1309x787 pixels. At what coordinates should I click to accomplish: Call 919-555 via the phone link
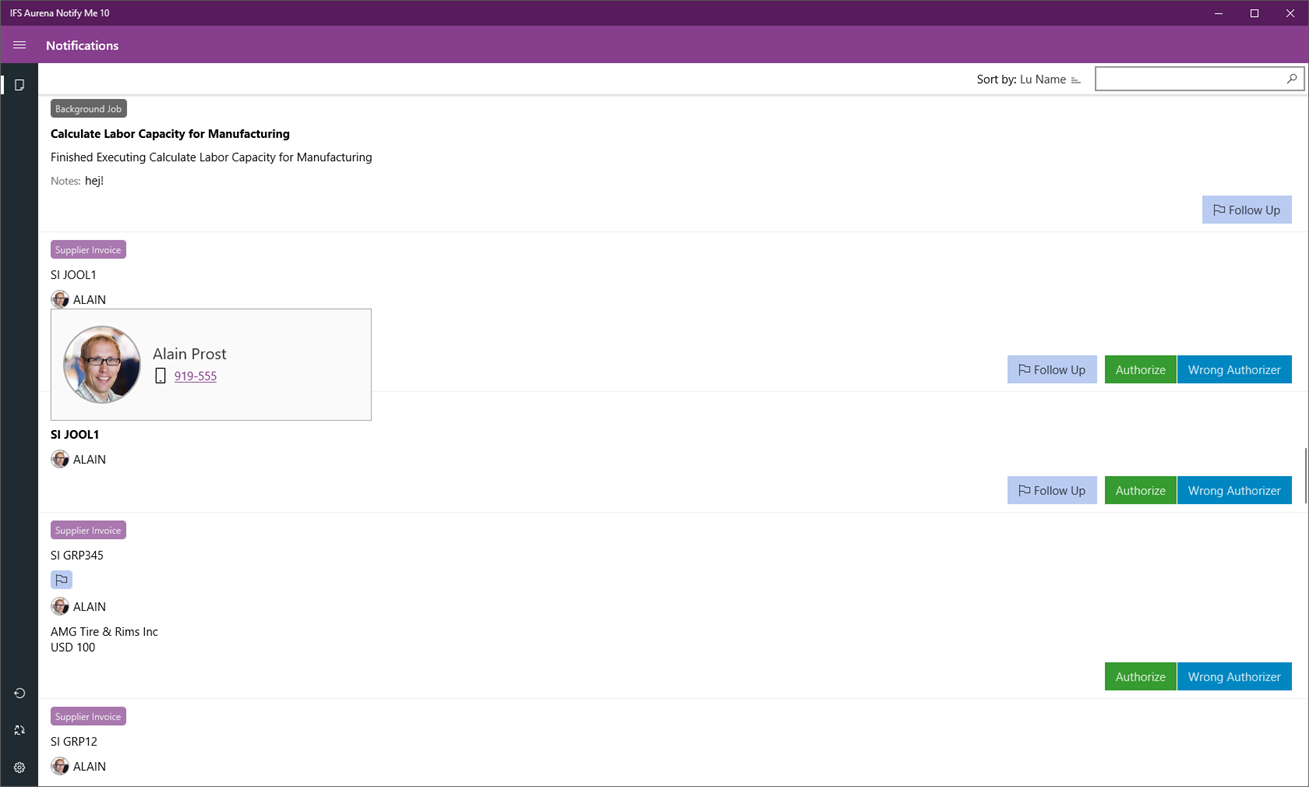pyautogui.click(x=195, y=376)
